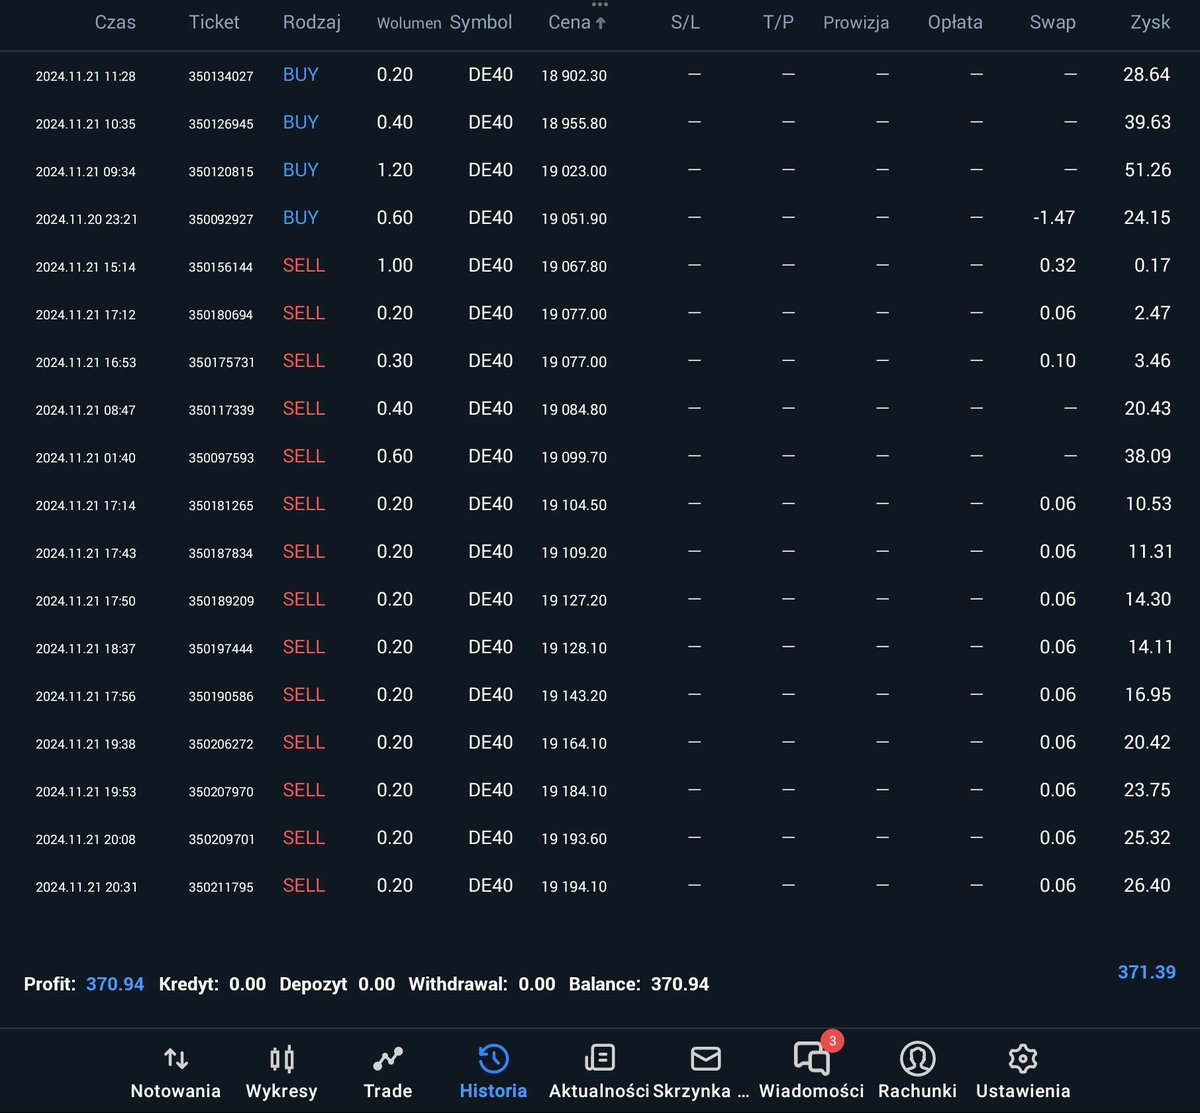Select ticket 350092927 row
This screenshot has width=1200, height=1113.
600,218
